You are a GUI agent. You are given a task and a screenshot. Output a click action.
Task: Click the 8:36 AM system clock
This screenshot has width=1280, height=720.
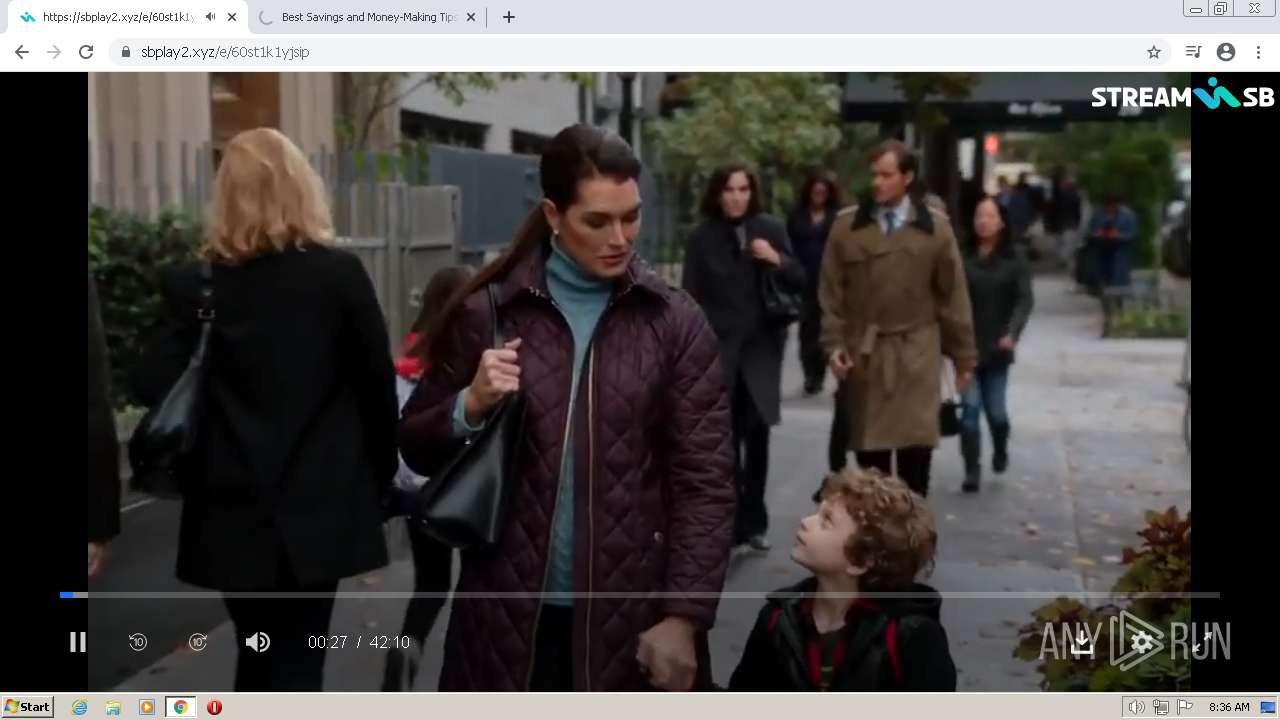coord(1229,707)
